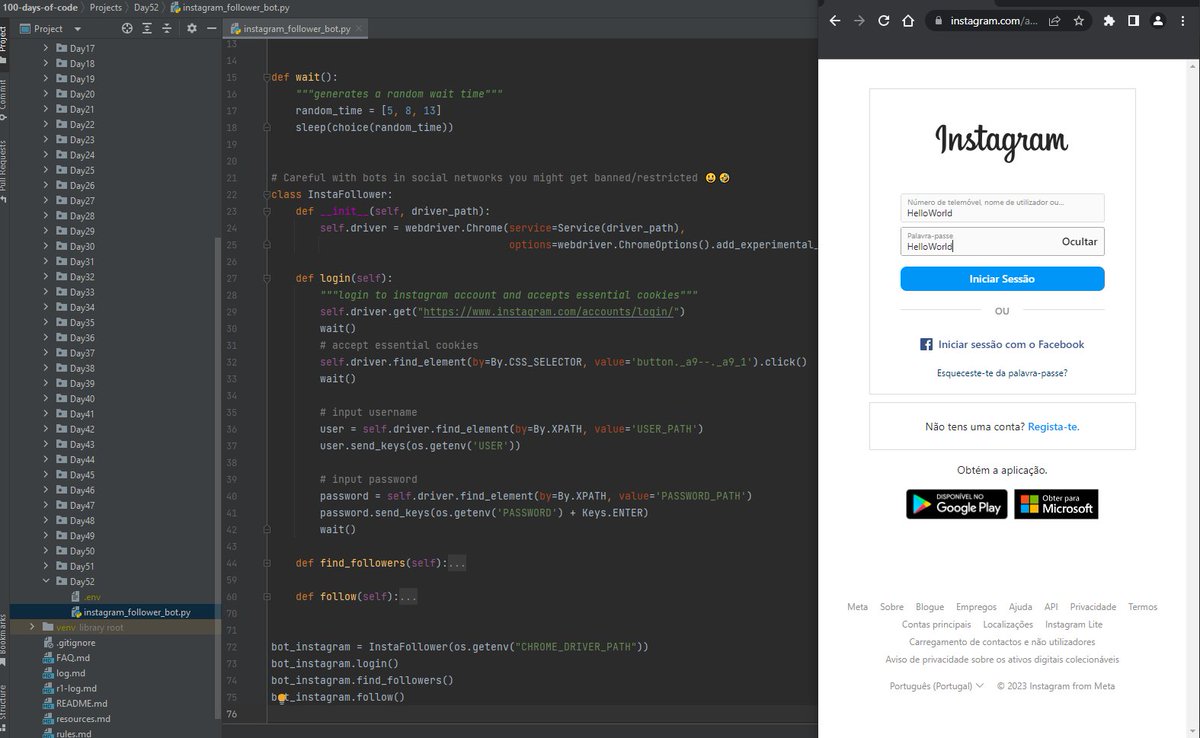This screenshot has height=738, width=1200.
Task: Click the Projects breadcrumb
Action: [105, 7]
